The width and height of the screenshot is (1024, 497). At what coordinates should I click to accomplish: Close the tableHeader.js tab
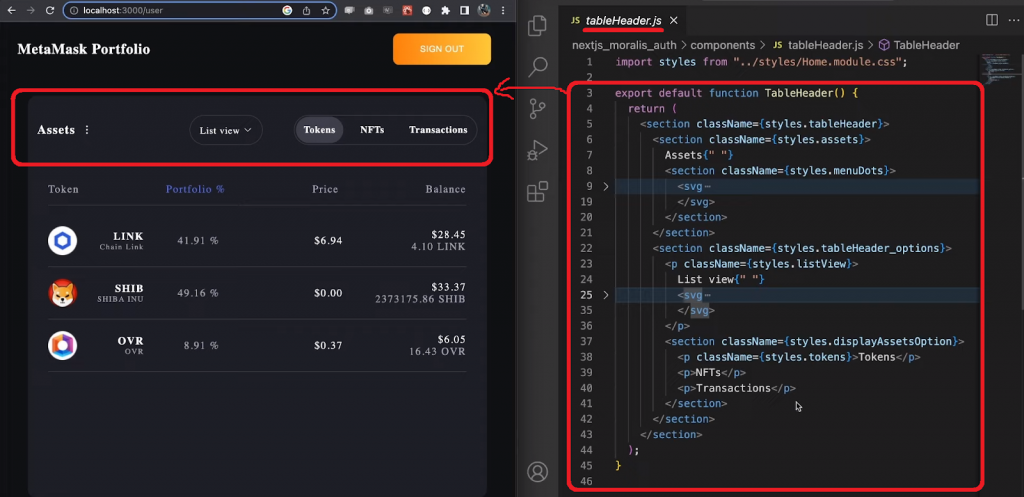point(674,21)
